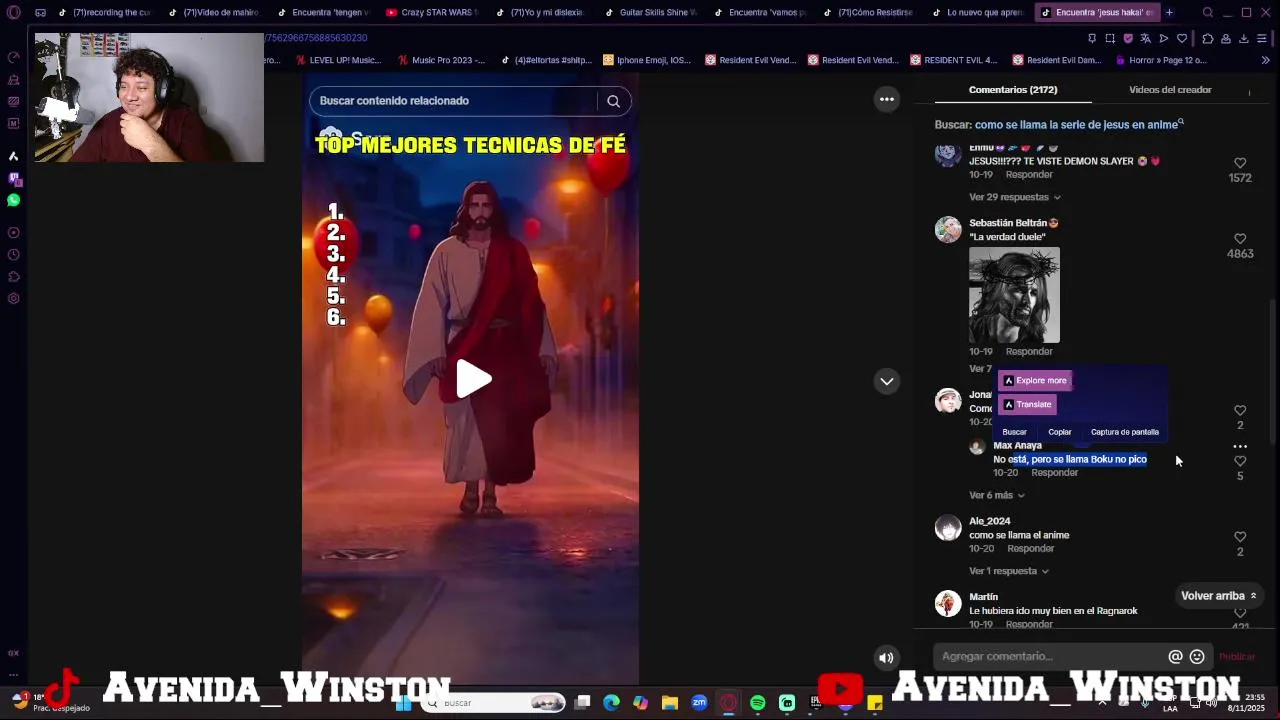Click the 'Volver arriba' button
1280x720 pixels.
click(1218, 596)
